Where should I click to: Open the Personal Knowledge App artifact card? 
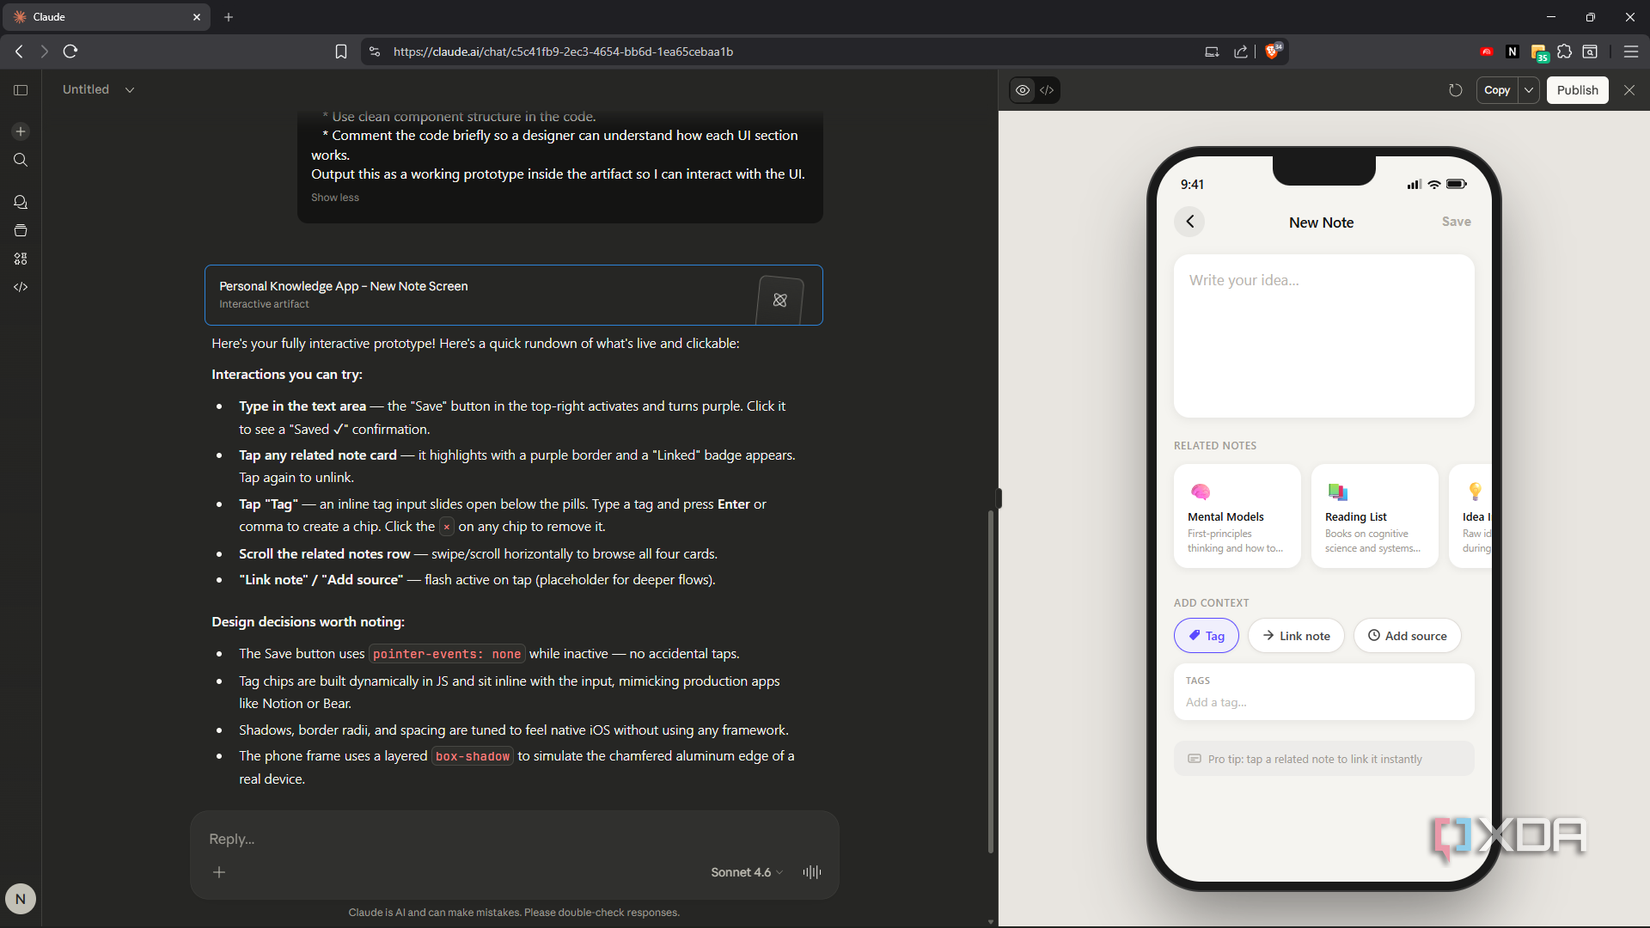514,295
